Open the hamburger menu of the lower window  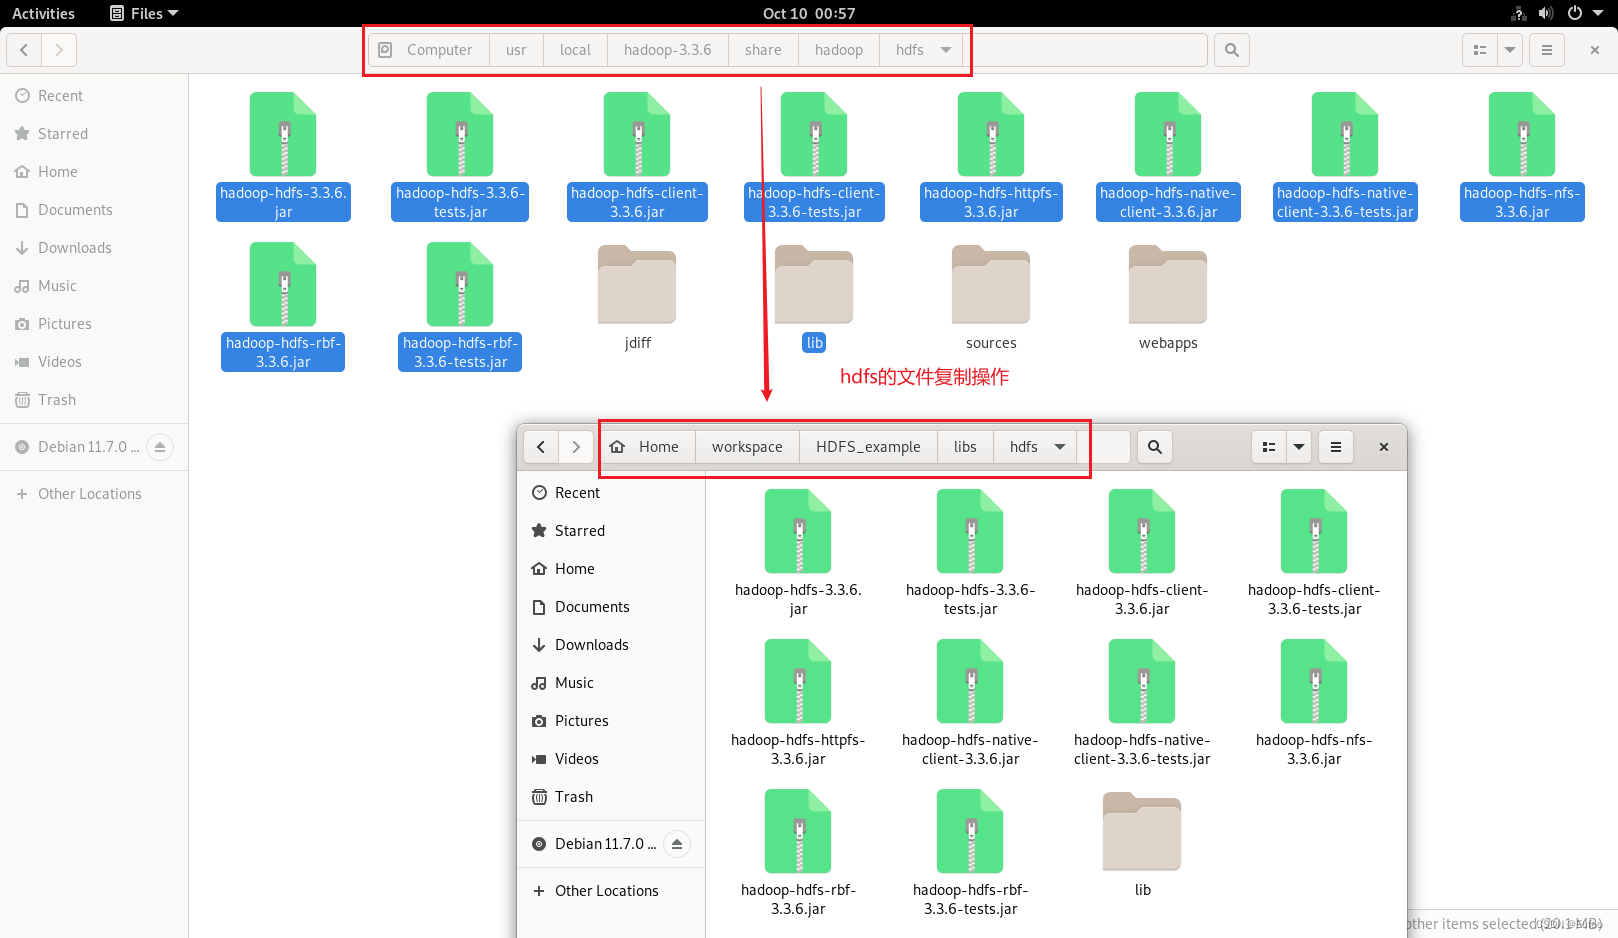(x=1335, y=447)
